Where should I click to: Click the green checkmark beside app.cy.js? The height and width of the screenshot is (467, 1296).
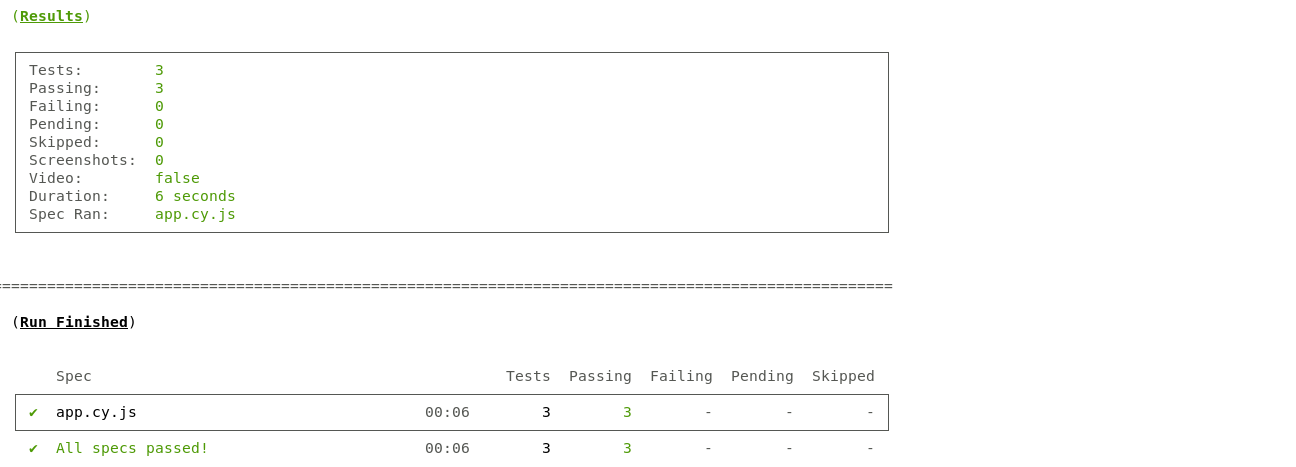33,412
